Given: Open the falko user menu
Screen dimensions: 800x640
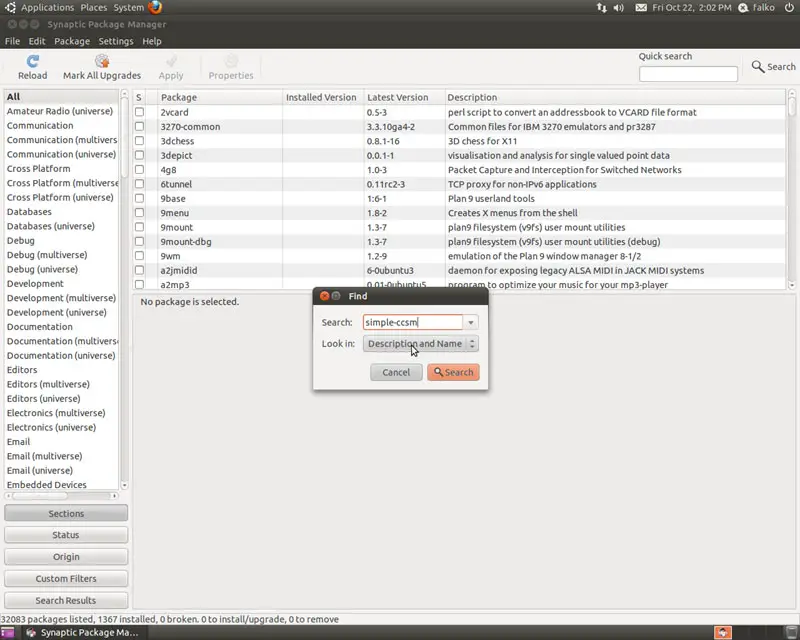Looking at the screenshot, I should [x=757, y=8].
